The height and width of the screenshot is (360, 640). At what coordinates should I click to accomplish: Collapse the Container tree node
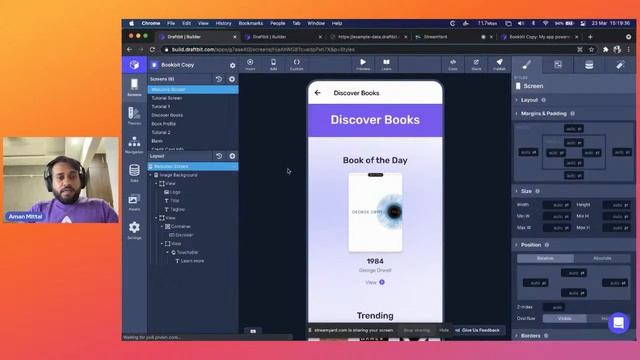point(162,227)
